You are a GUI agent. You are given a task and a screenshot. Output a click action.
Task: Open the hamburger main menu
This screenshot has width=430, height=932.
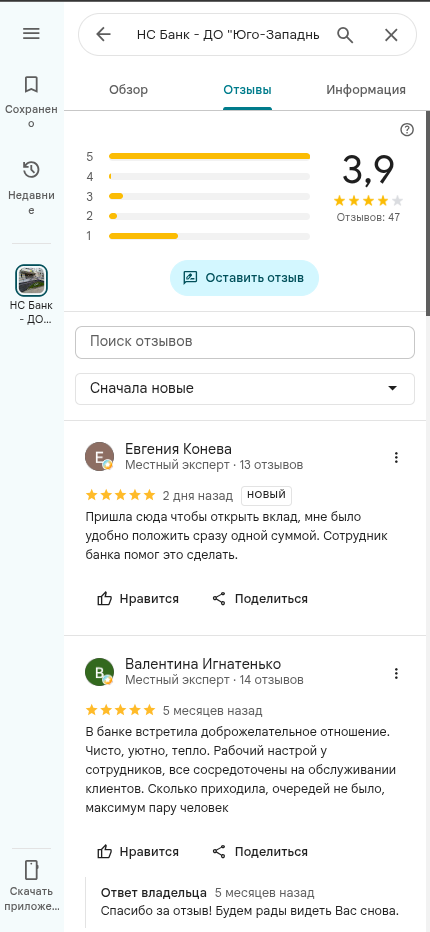(31, 34)
